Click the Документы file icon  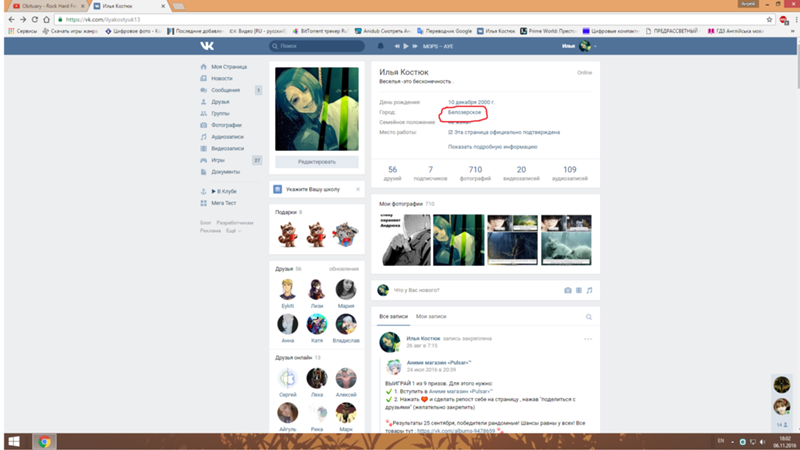(x=204, y=172)
